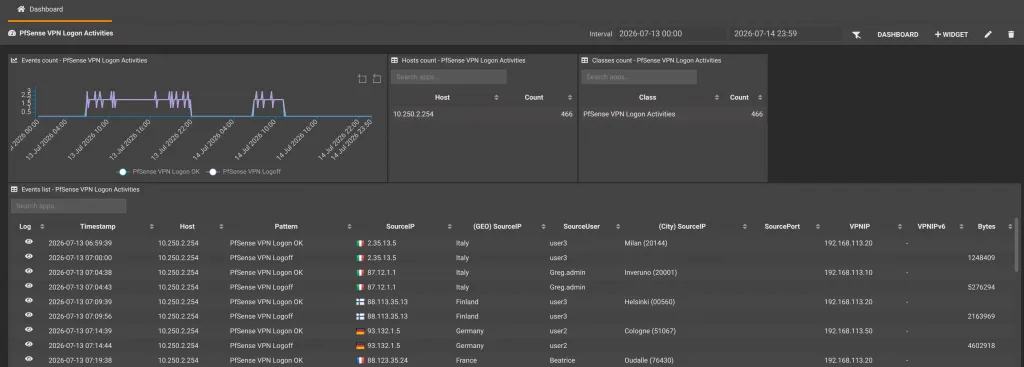View log for 2026-07-13 07:00:00 event
This screenshot has height=367, width=1024.
pos(29,257)
